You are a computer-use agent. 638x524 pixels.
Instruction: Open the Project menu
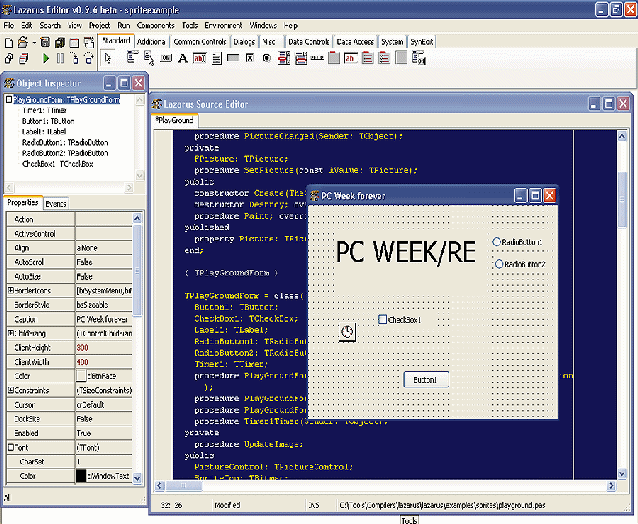(98, 23)
